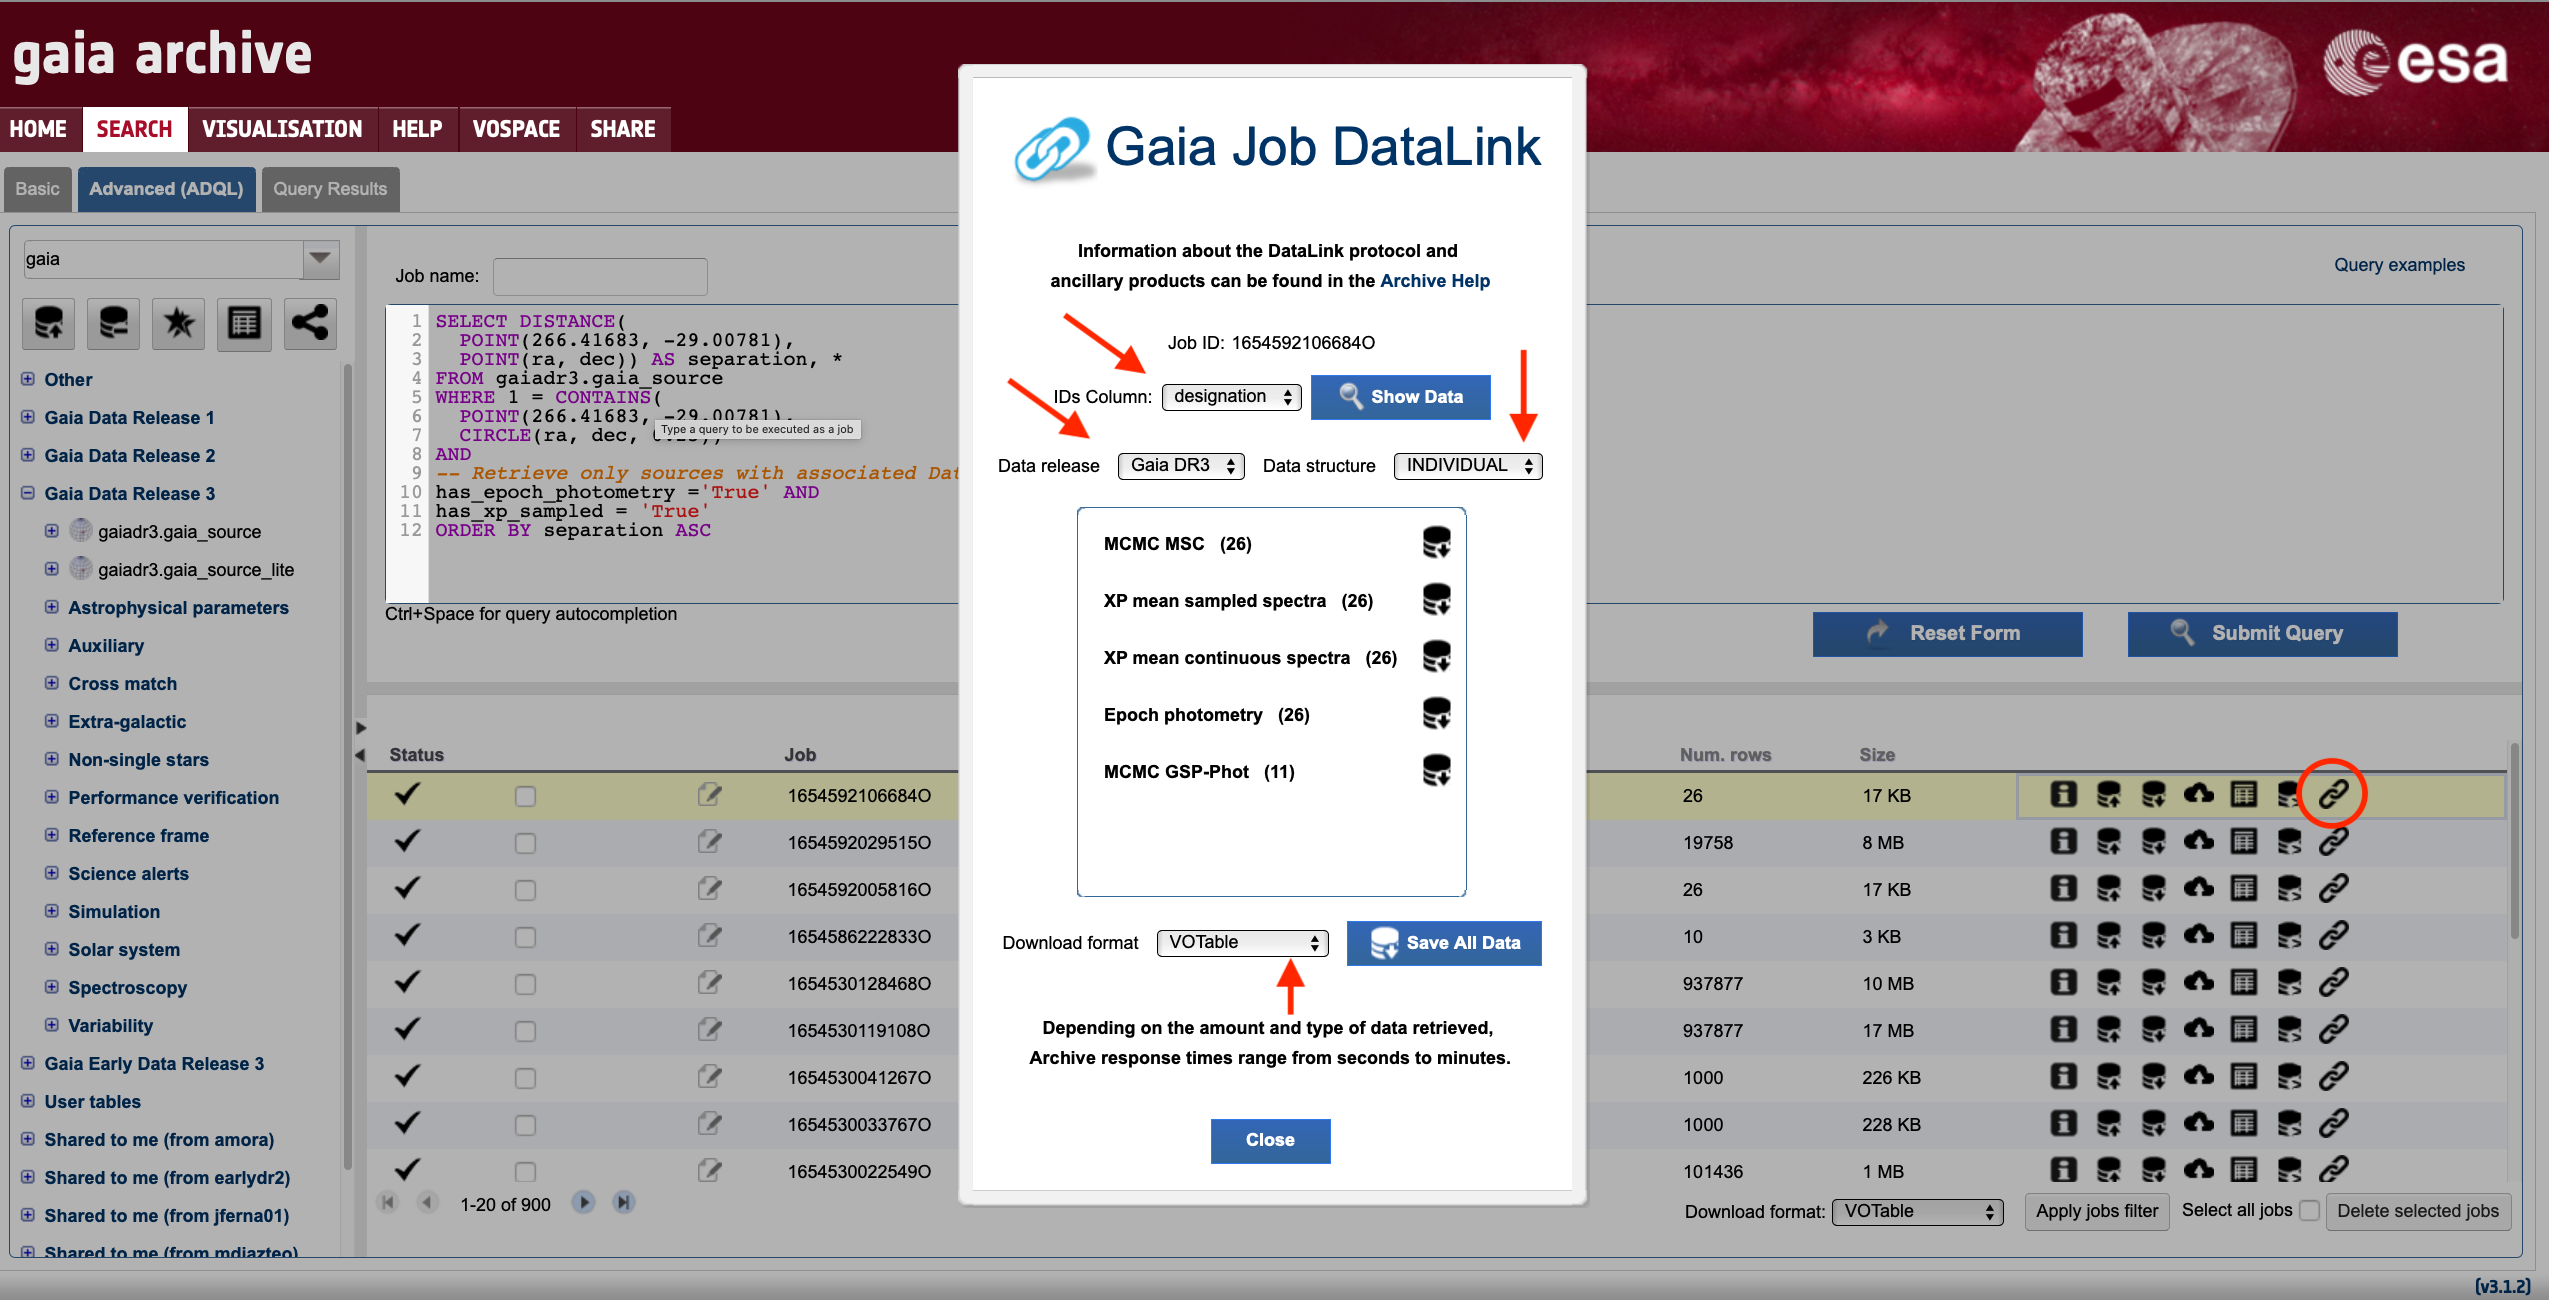Download XP mean continuous spectra data

(x=1436, y=657)
